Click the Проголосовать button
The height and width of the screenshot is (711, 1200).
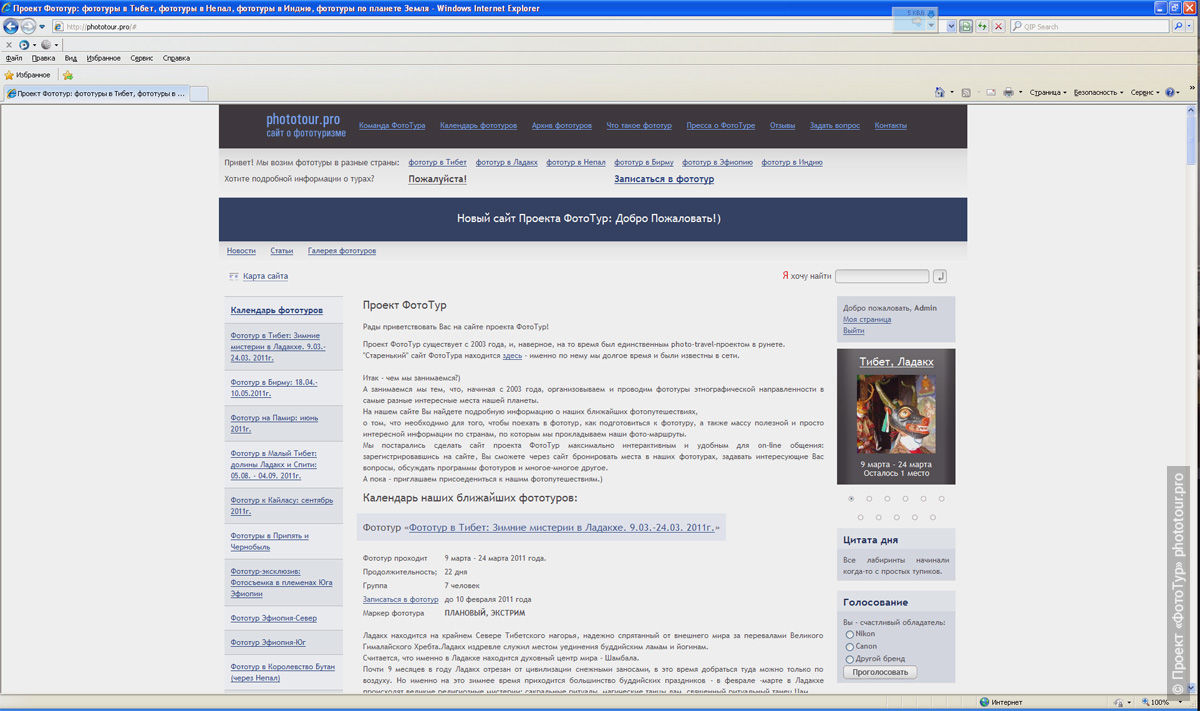click(880, 672)
